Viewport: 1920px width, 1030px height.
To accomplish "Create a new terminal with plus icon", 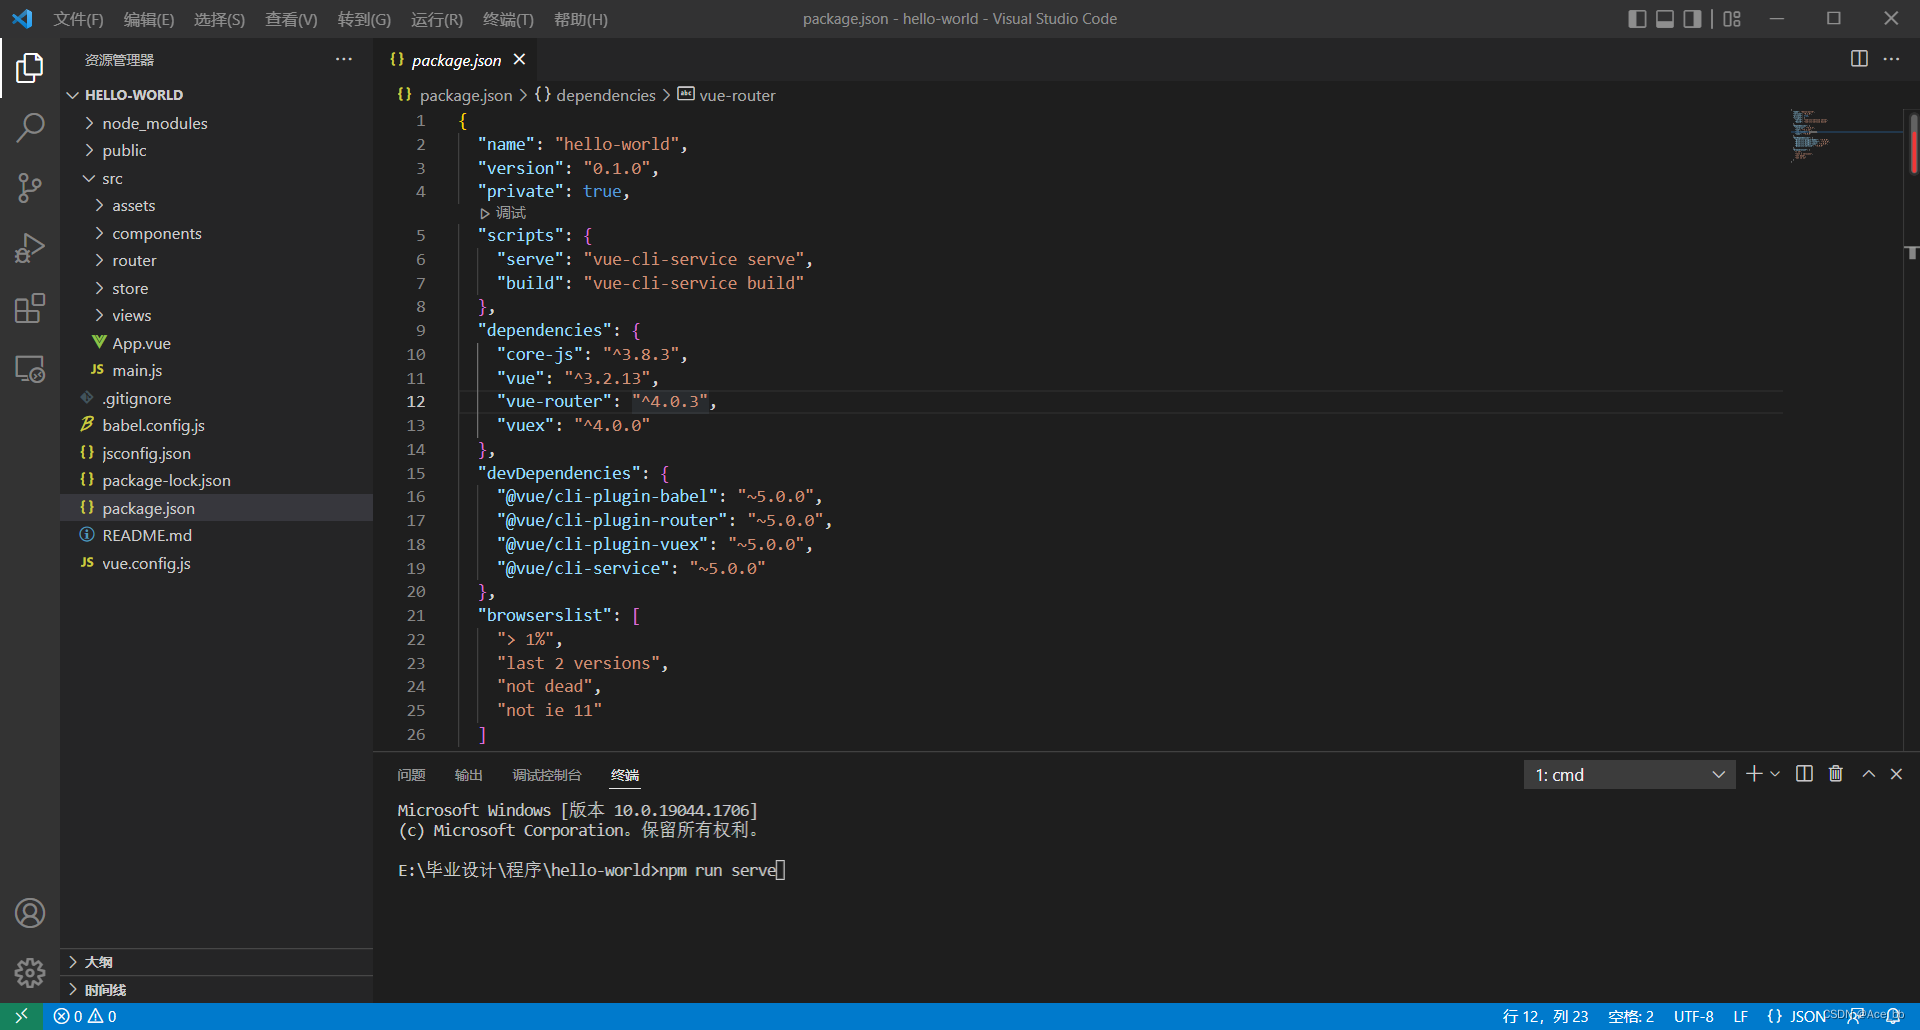I will (x=1754, y=774).
